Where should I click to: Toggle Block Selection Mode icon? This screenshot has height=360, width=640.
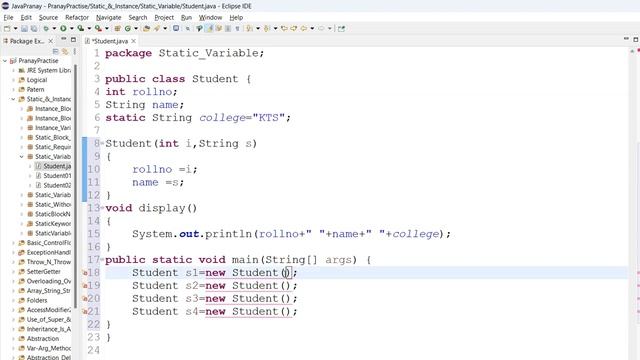click(x=228, y=29)
